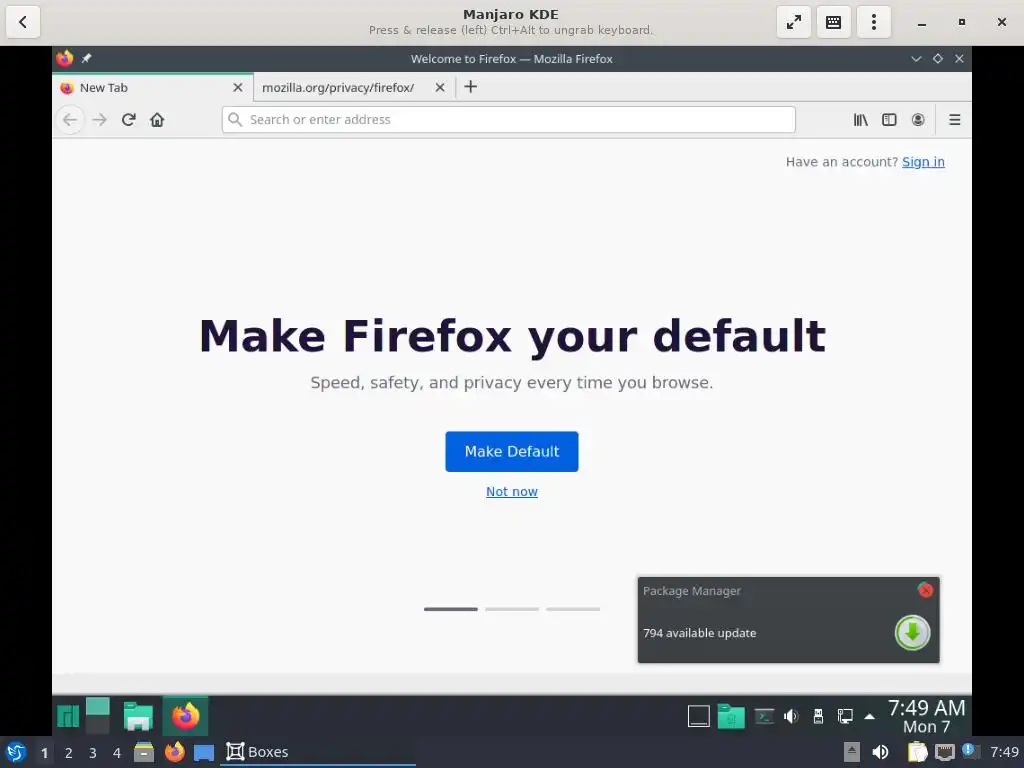Image resolution: width=1024 pixels, height=768 pixels.
Task: Click the Not now link
Action: point(512,492)
